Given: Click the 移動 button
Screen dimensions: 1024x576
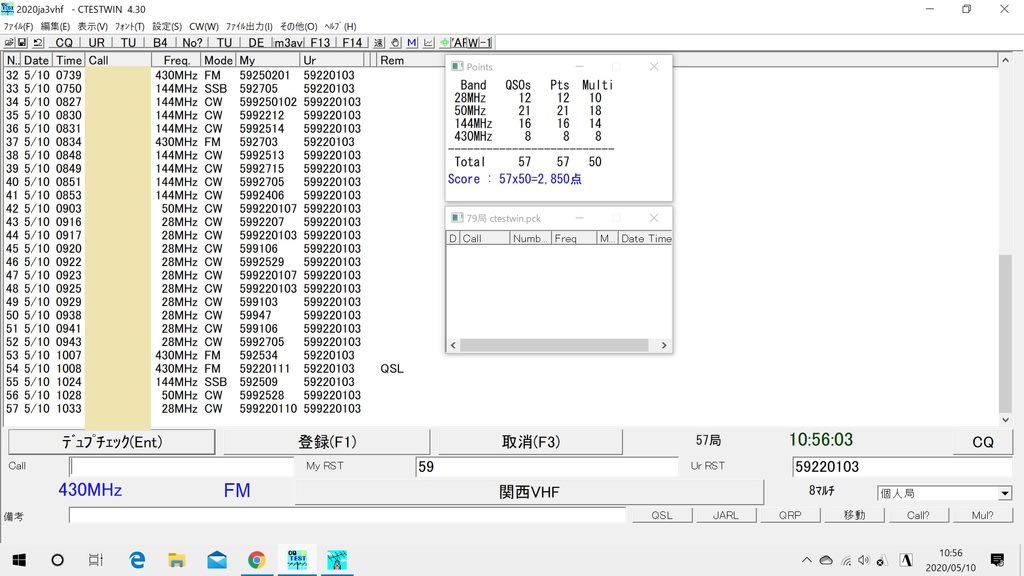Looking at the screenshot, I should [x=854, y=515].
